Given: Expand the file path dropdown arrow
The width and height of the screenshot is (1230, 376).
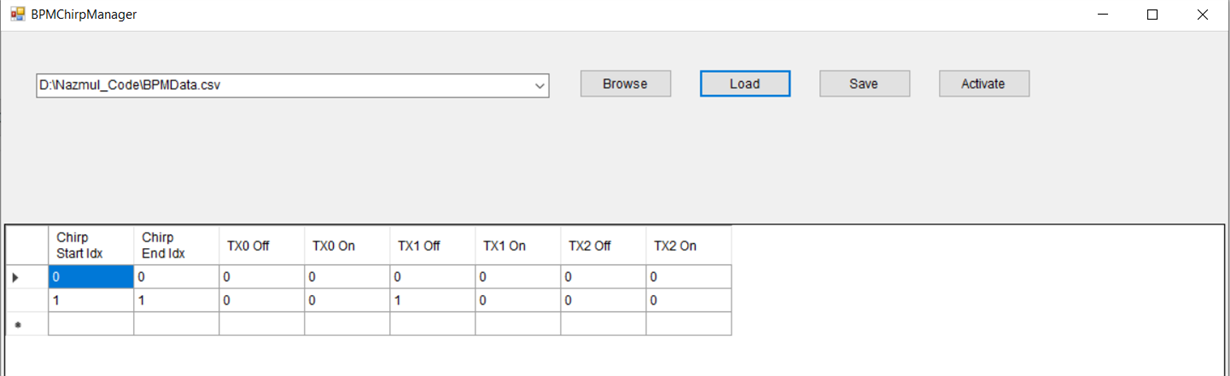Looking at the screenshot, I should point(540,86).
